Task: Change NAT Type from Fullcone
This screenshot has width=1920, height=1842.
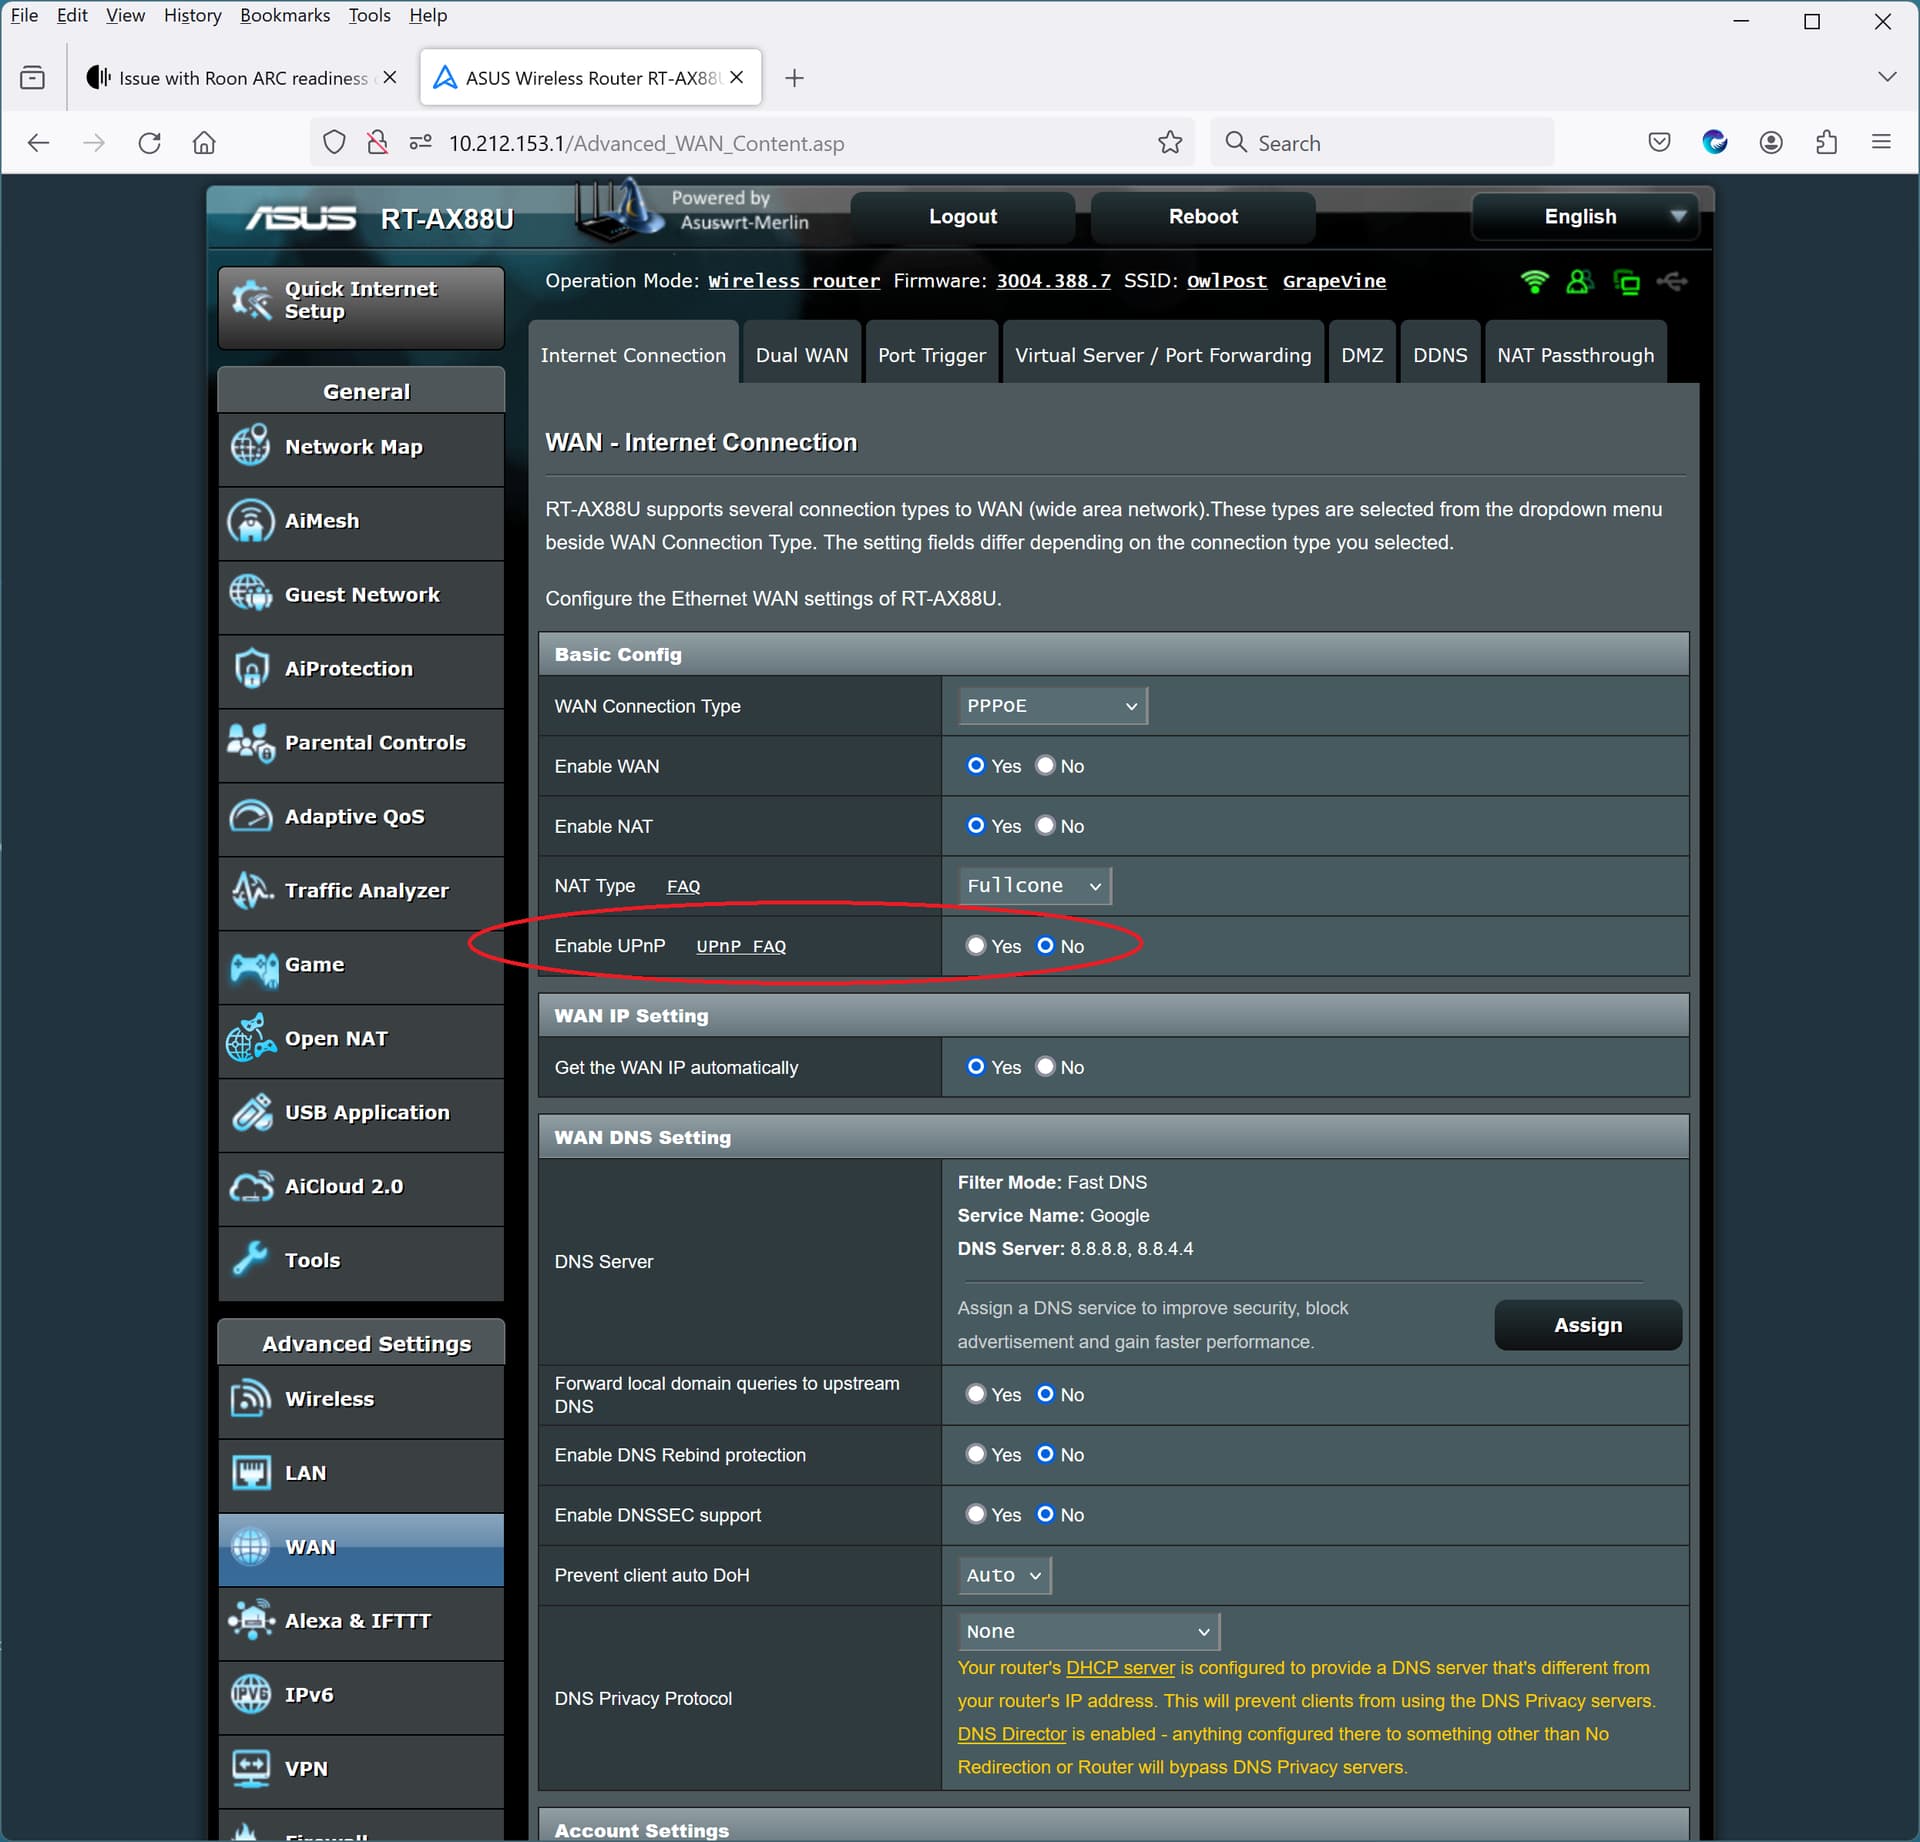Action: (1033, 885)
